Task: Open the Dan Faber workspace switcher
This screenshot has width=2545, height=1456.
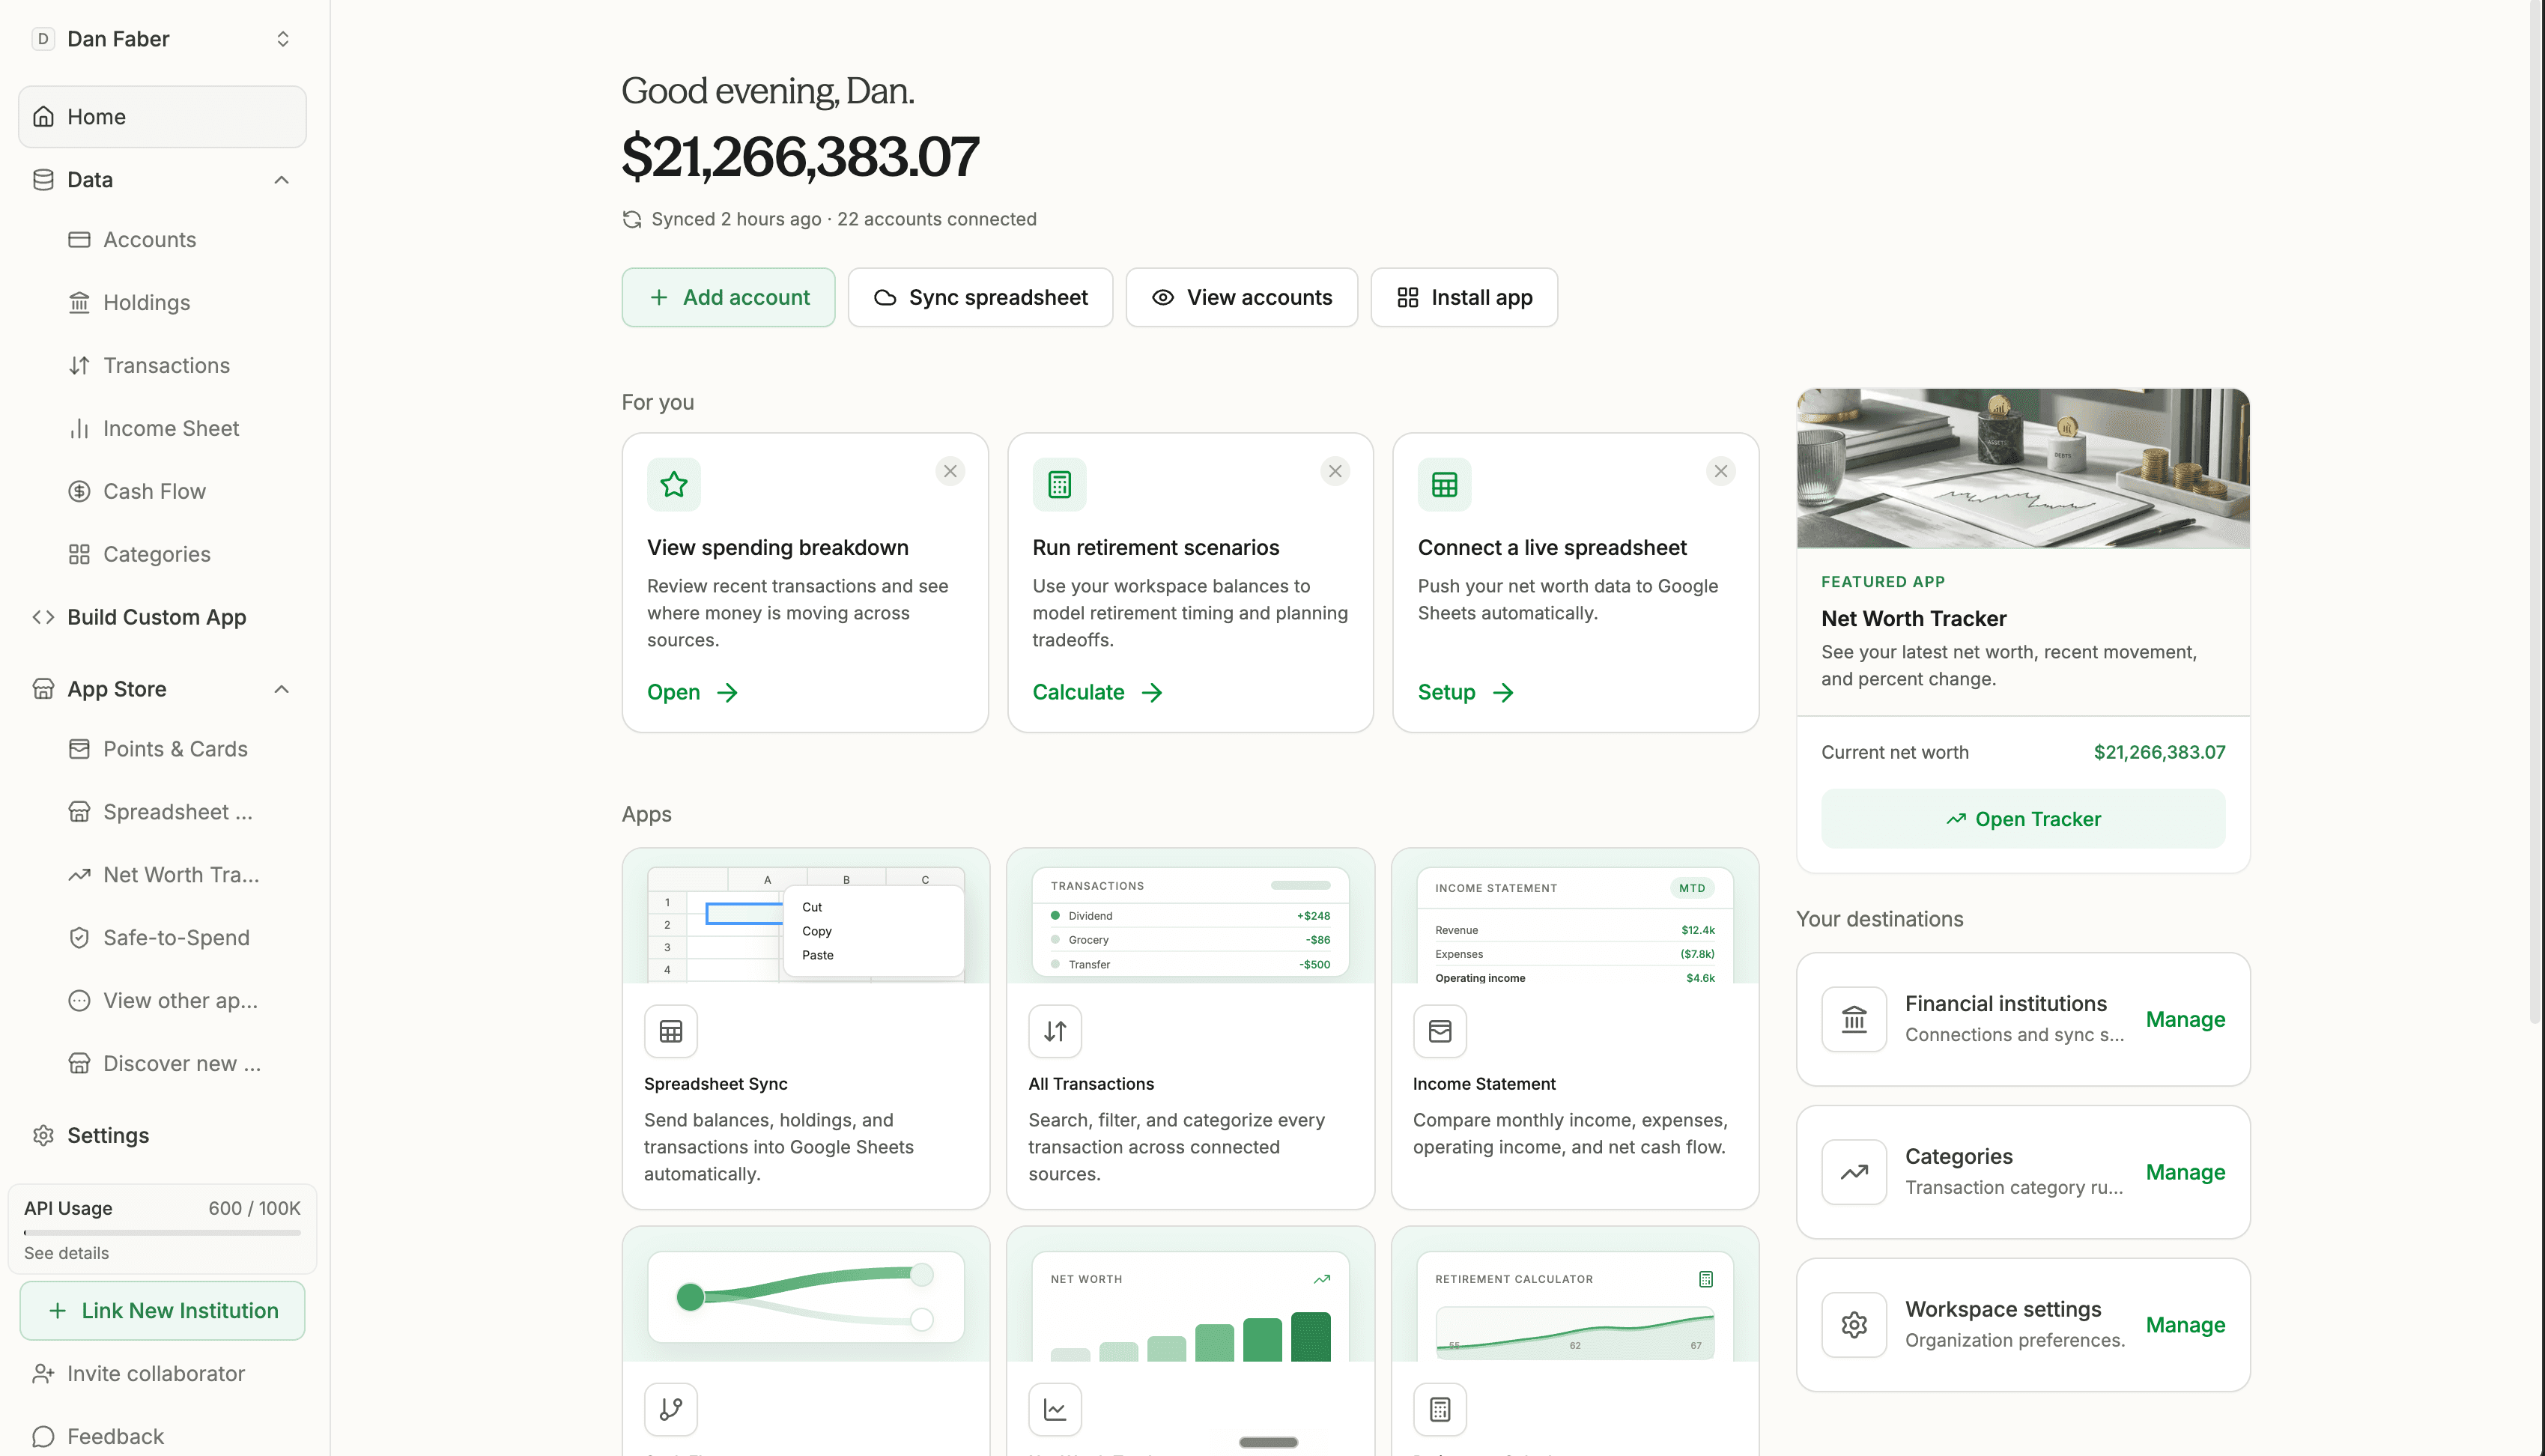Action: [162, 39]
